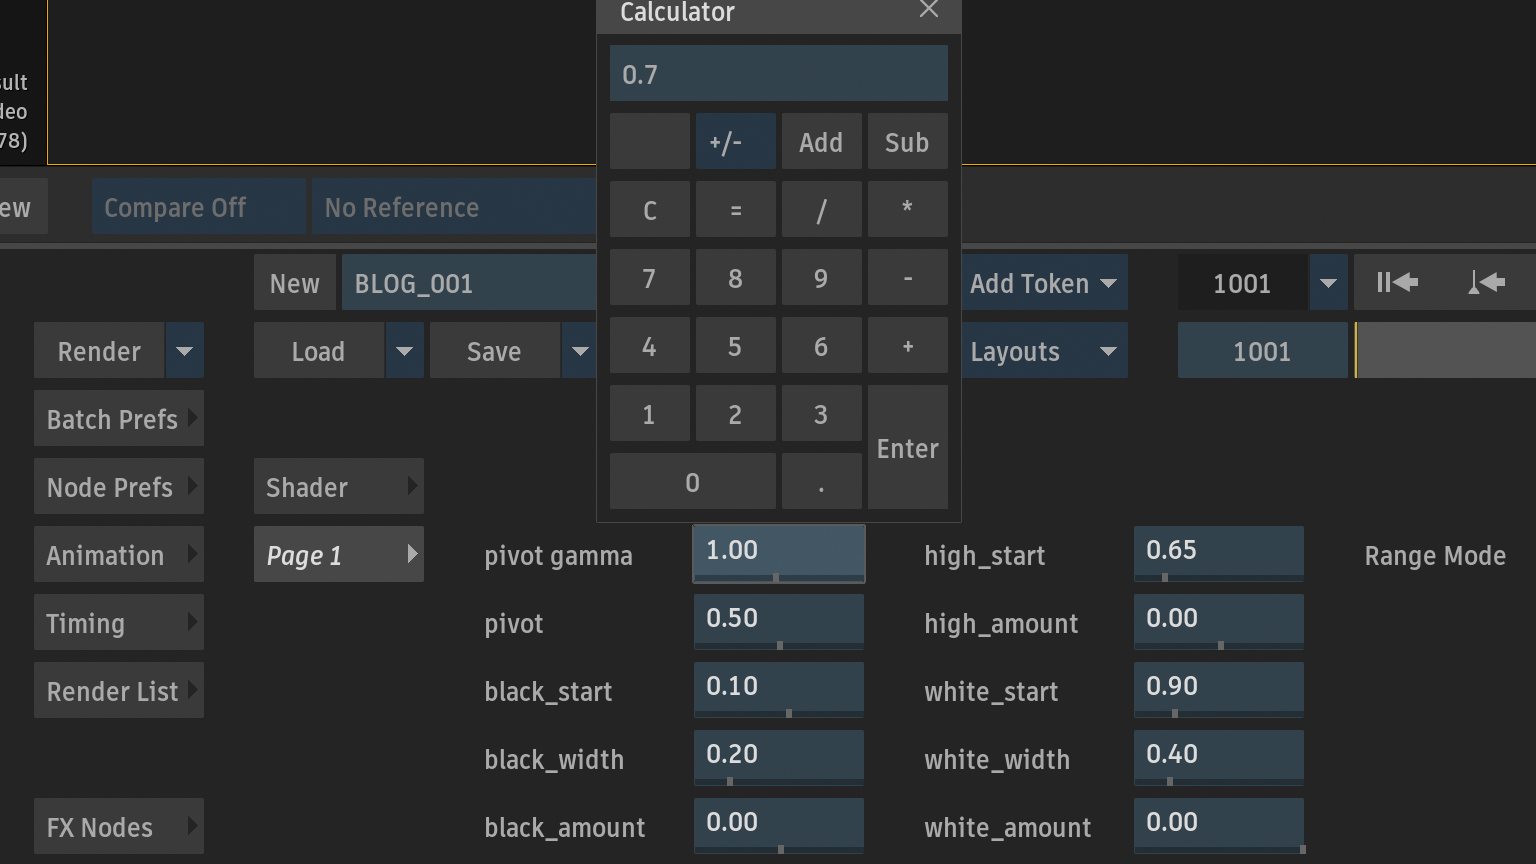The height and width of the screenshot is (864, 1536).
Task: Click the black_amount value field
Action: pos(779,825)
